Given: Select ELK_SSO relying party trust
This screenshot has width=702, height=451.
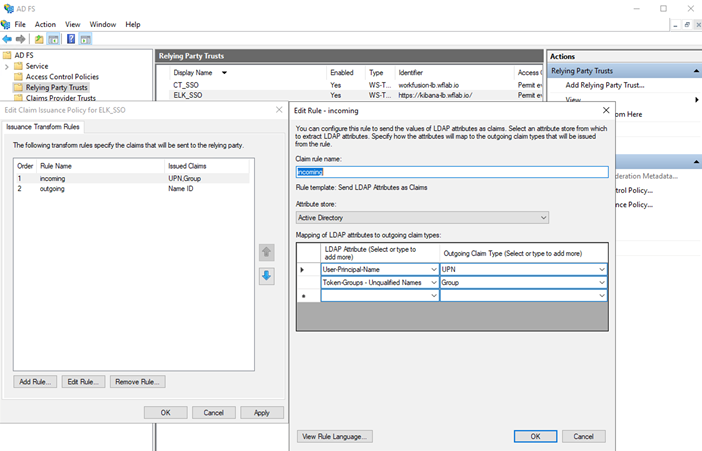Looking at the screenshot, I should pos(188,95).
